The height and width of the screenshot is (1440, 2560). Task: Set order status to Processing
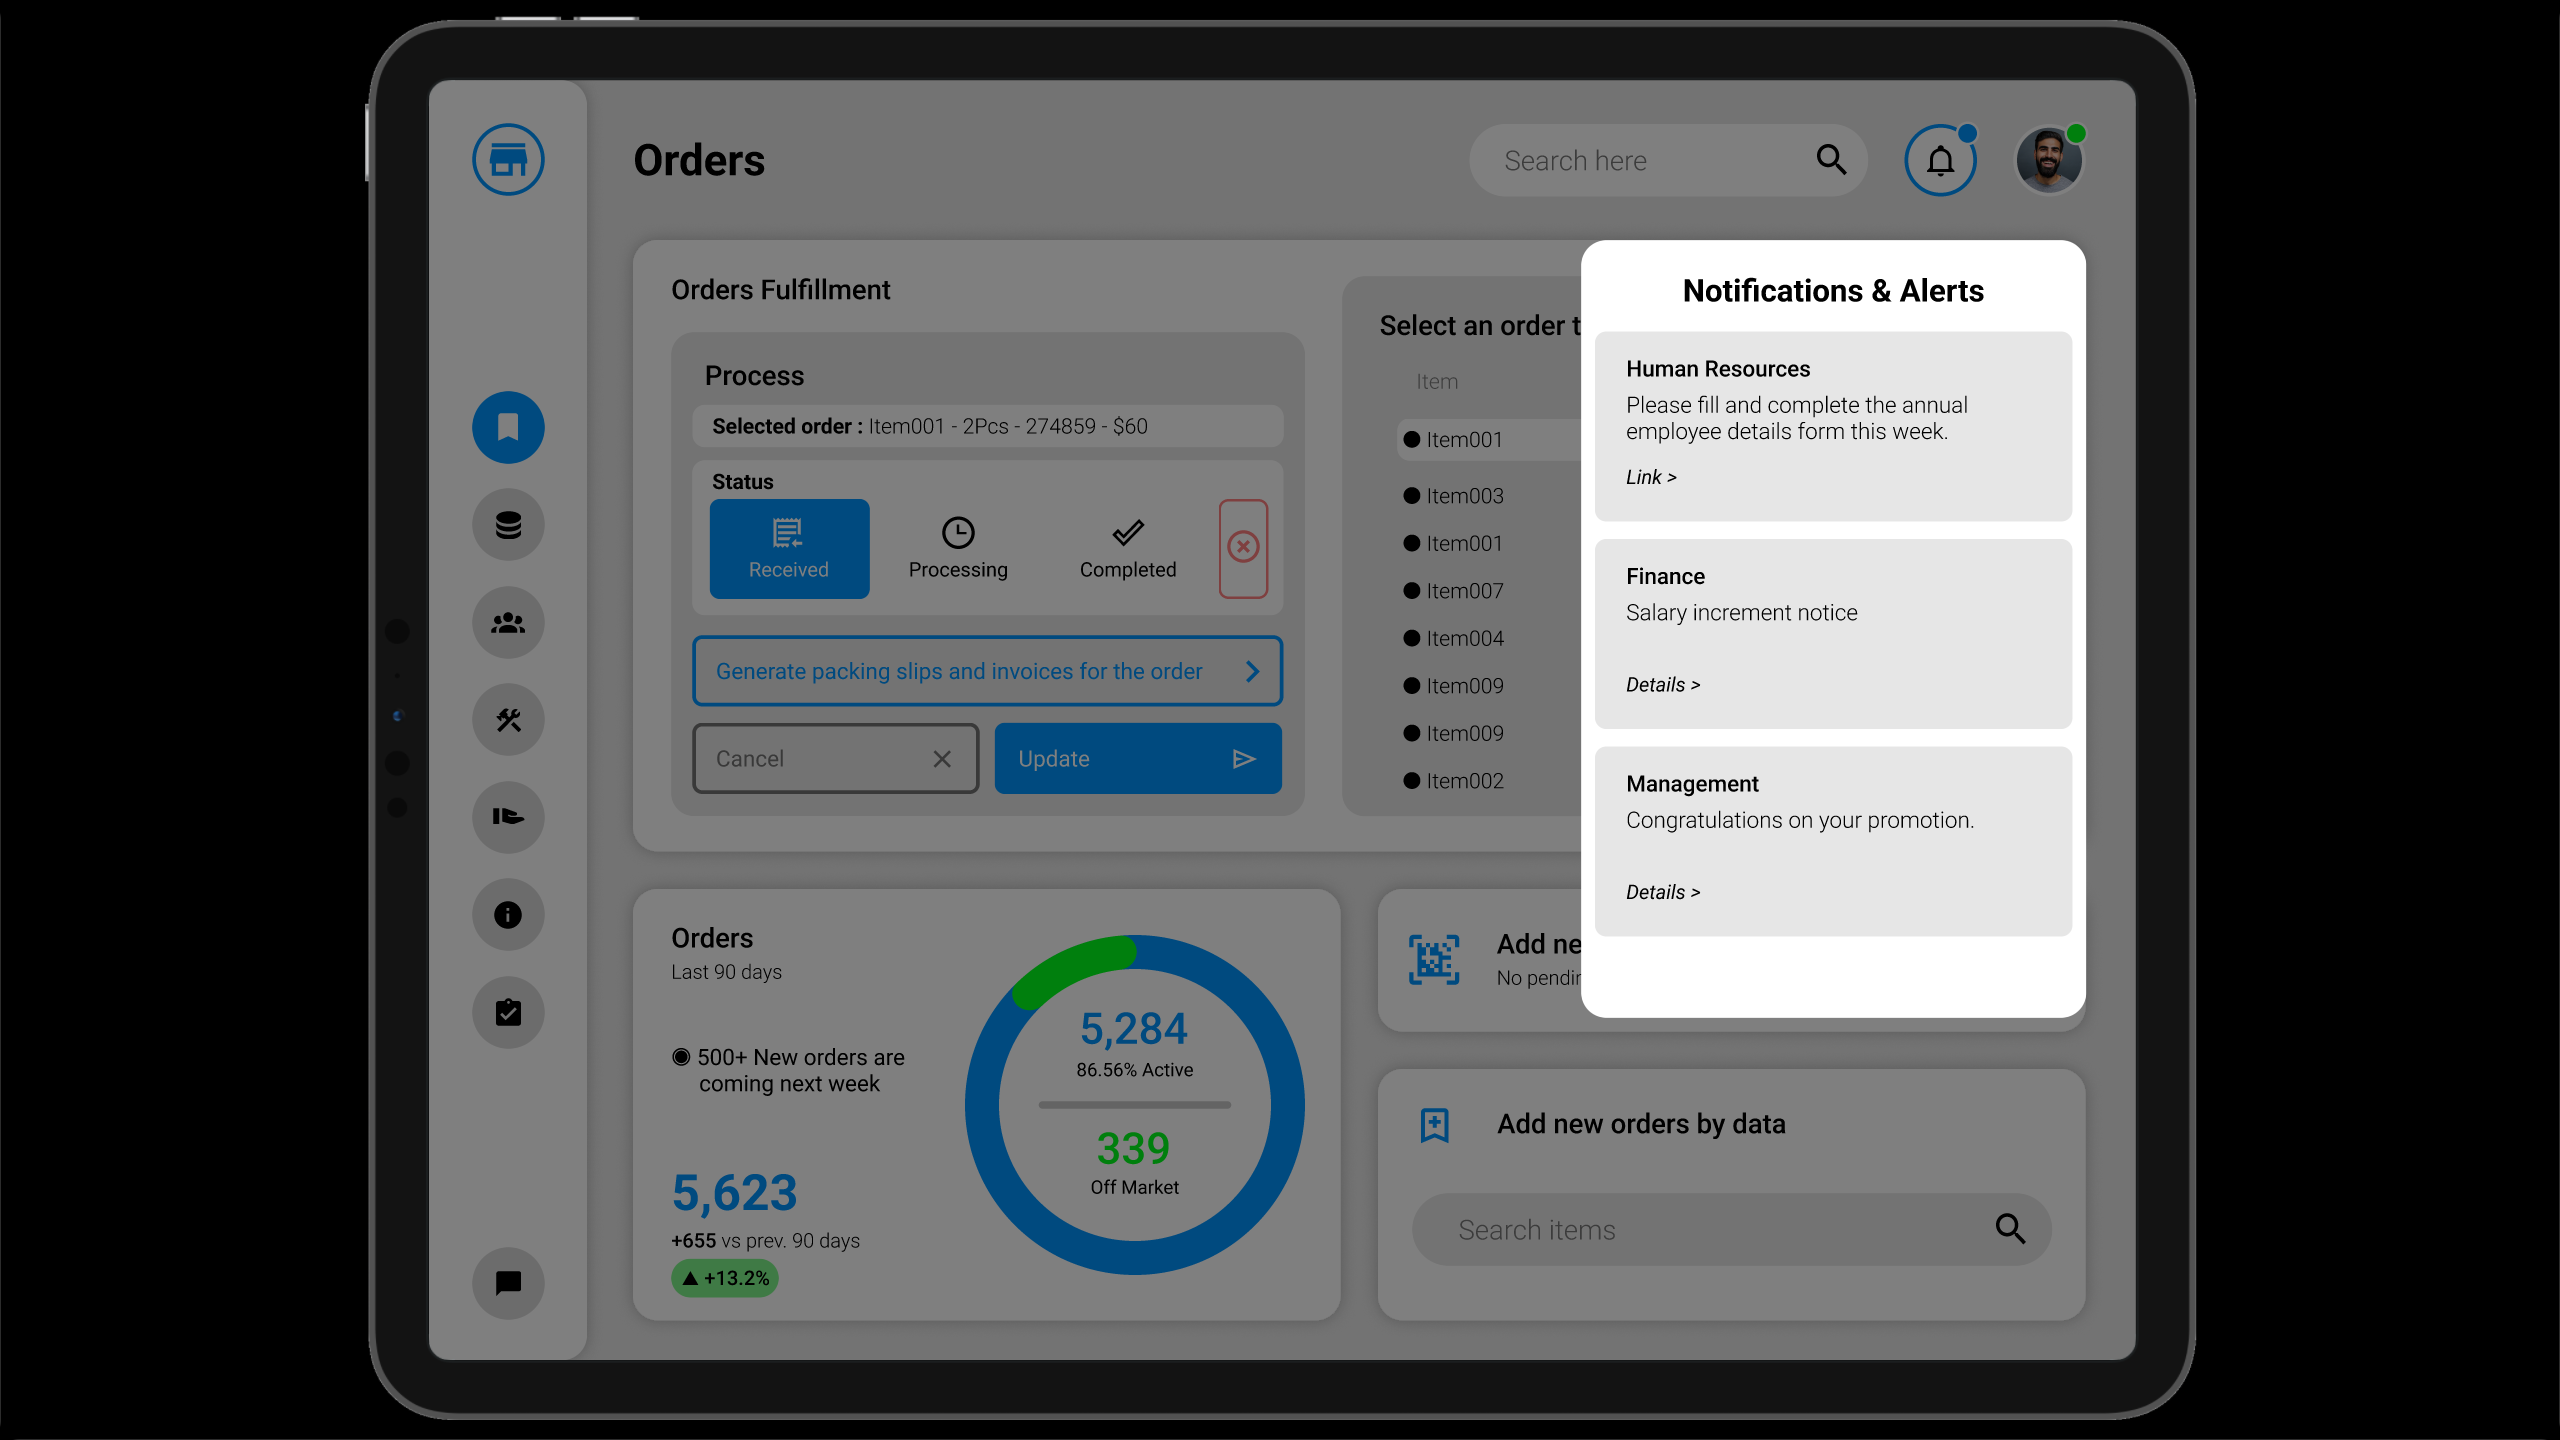click(x=957, y=548)
